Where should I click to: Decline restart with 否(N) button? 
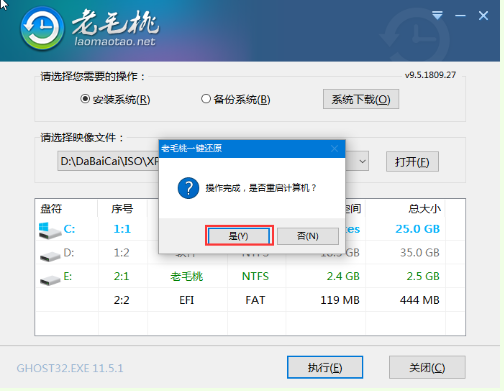click(308, 236)
